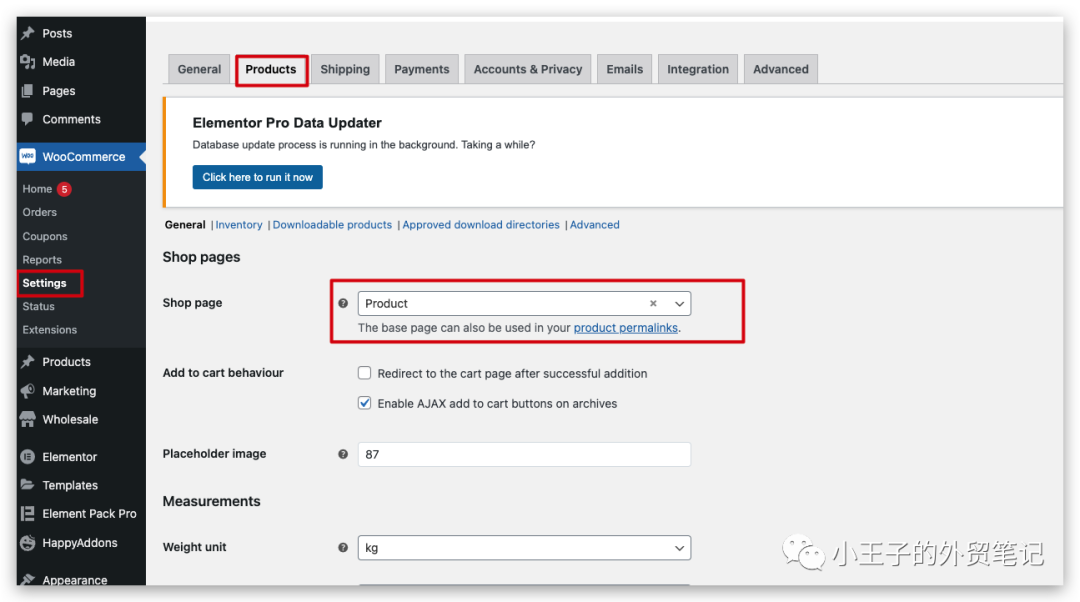
Task: Open HappyAddons in the sidebar menu
Action: click(x=81, y=543)
